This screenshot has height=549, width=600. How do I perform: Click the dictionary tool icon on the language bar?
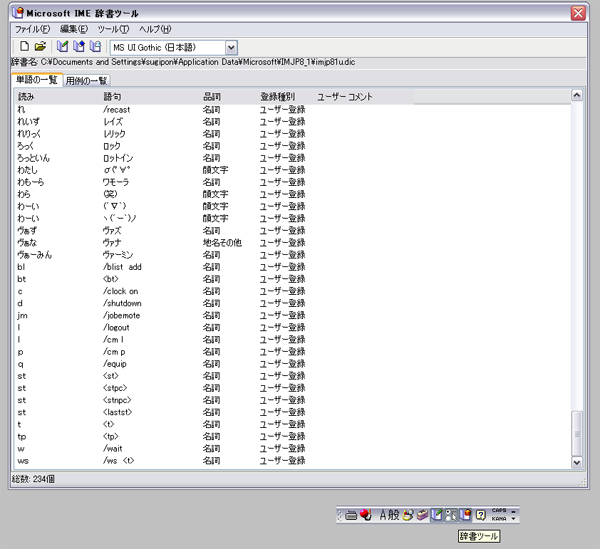tap(466, 515)
